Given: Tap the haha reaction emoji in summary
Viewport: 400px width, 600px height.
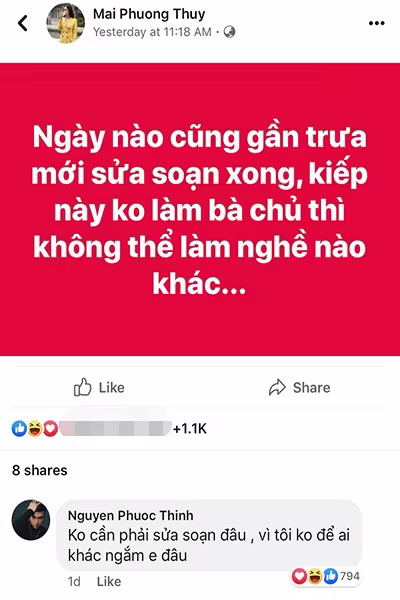Looking at the screenshot, I should 35,429.
